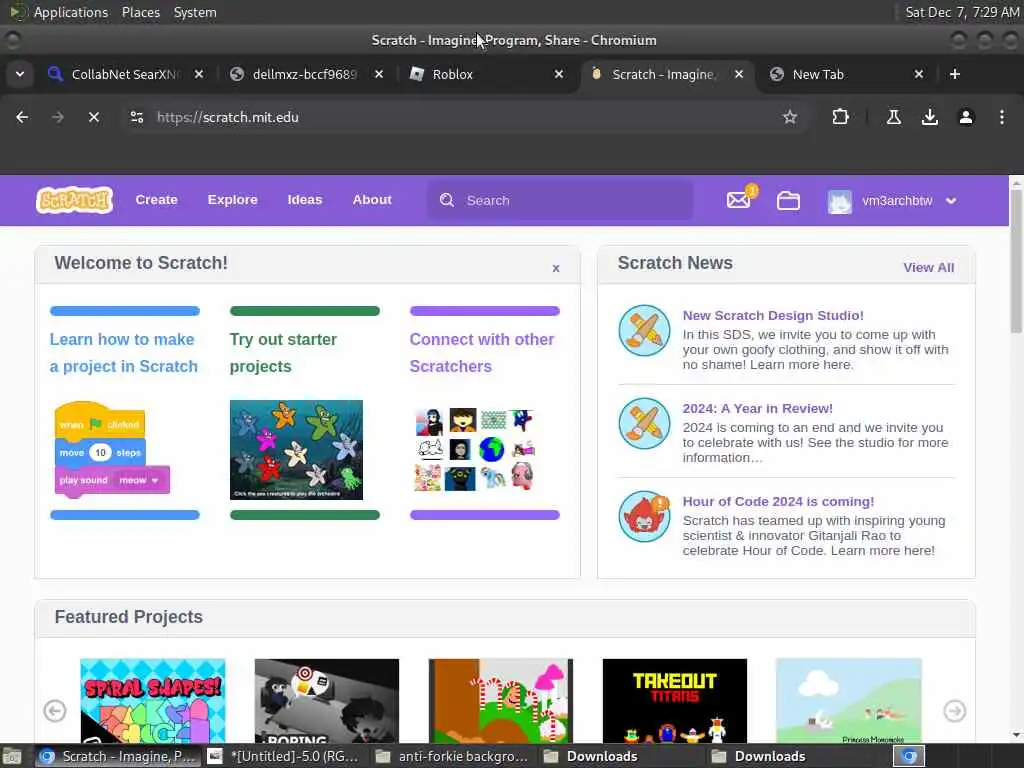Image resolution: width=1024 pixels, height=768 pixels.
Task: Open the browser profile icon
Action: pyautogui.click(x=966, y=117)
